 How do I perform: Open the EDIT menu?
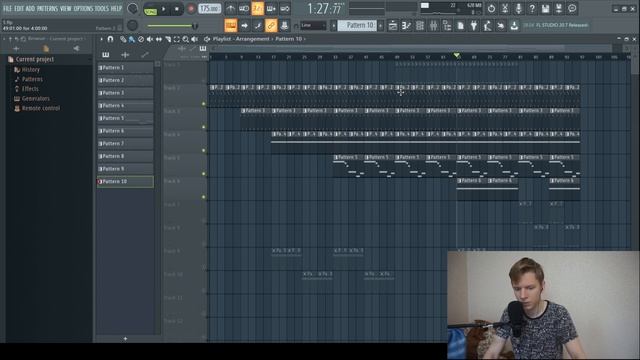19,8
